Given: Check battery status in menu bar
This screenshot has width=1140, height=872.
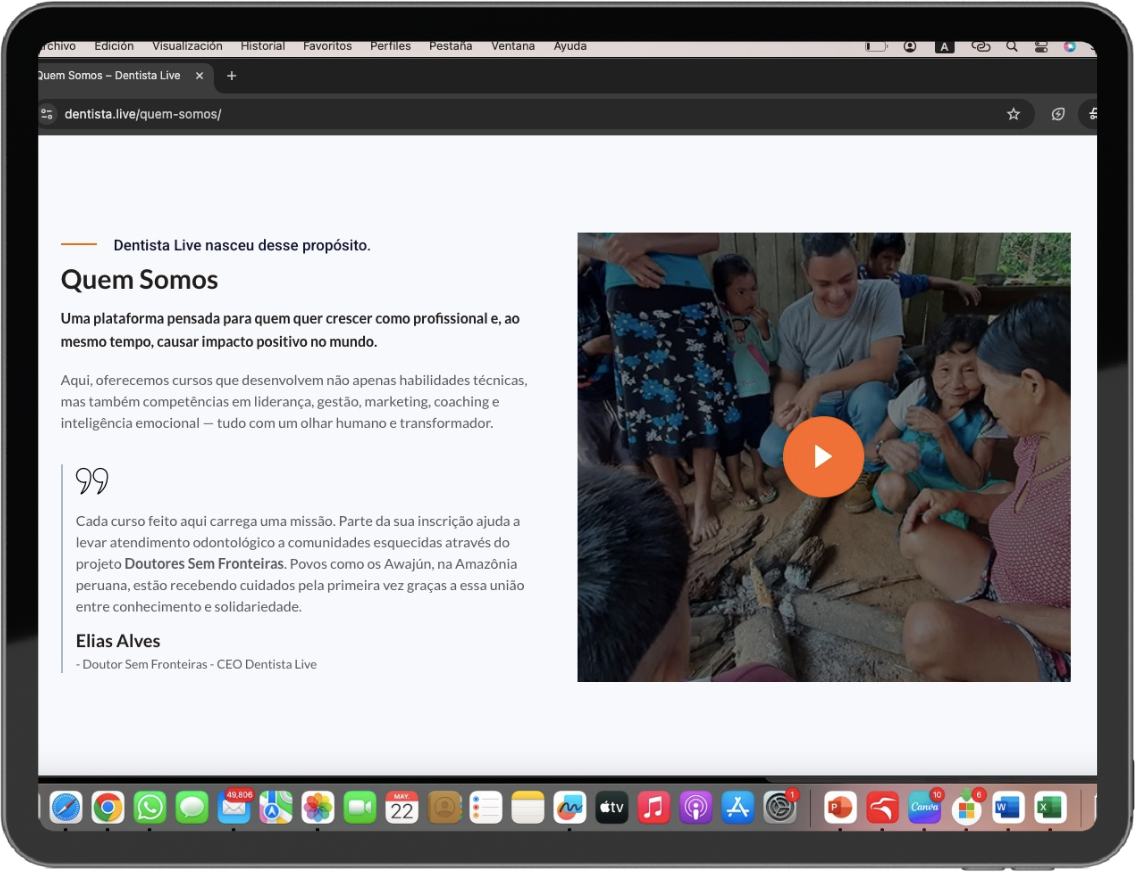Looking at the screenshot, I should tap(876, 47).
